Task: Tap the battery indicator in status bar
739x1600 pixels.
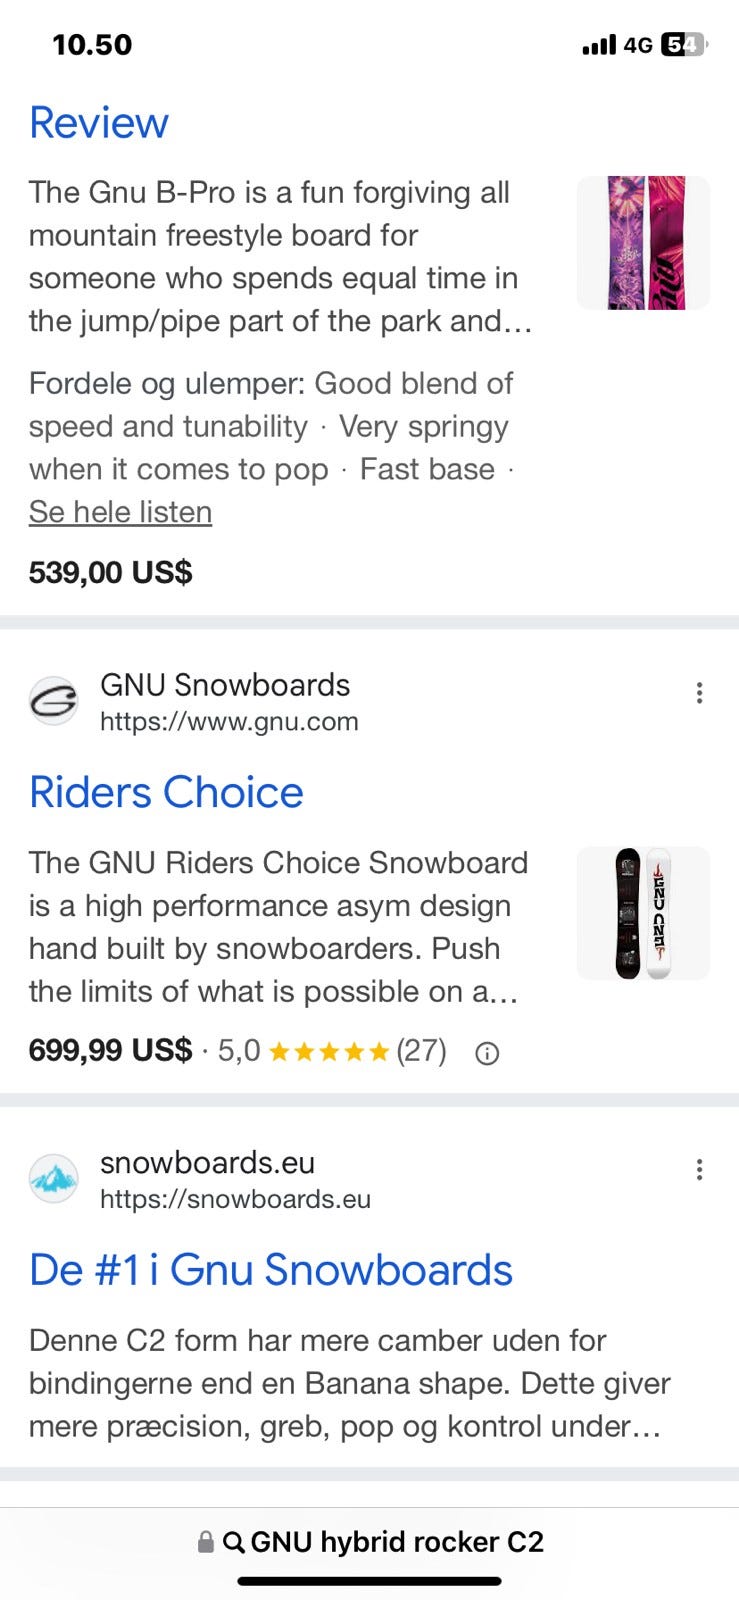Action: [684, 45]
